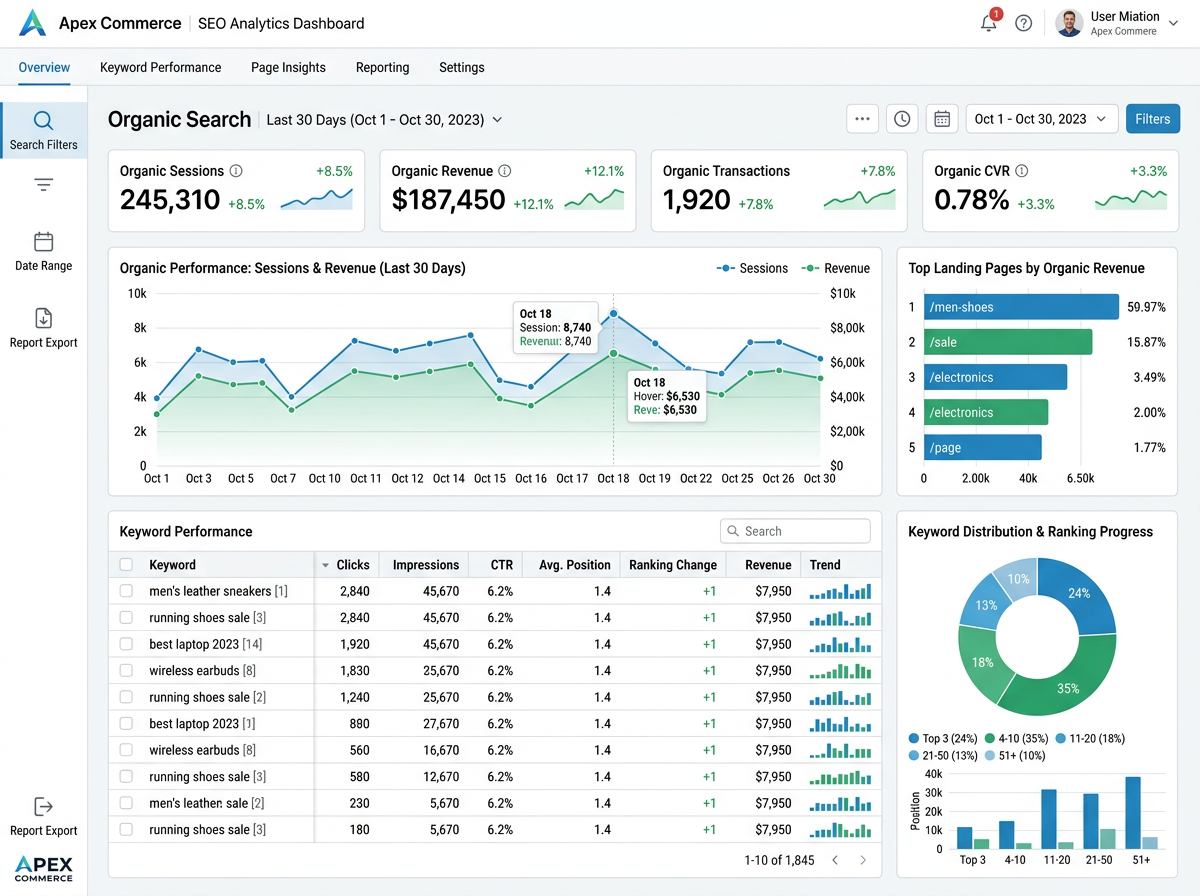Image resolution: width=1200 pixels, height=896 pixels.
Task: Click trend bars for men's leather sneakers
Action: pyautogui.click(x=840, y=591)
